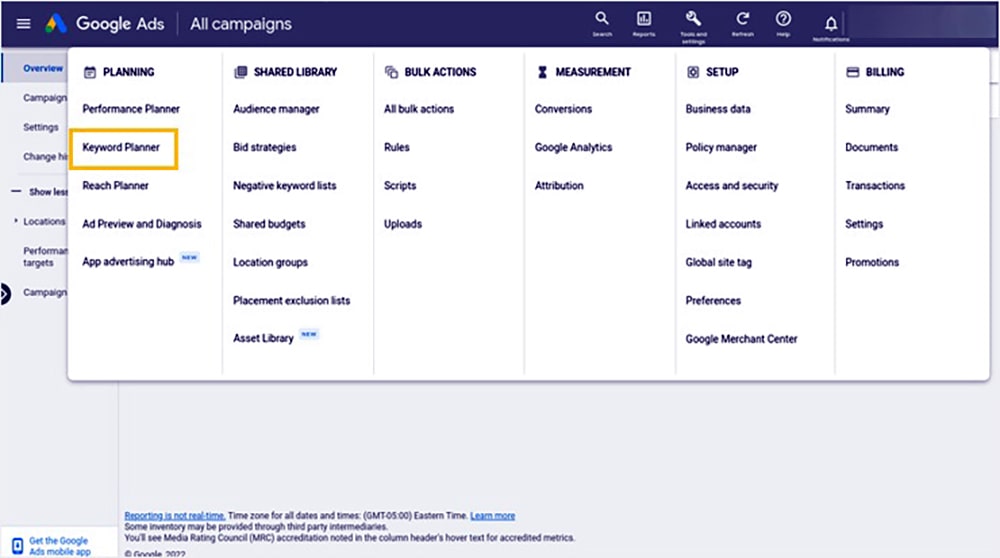Click the mobile app phone icon
The image size is (1000, 558).
click(x=17, y=546)
